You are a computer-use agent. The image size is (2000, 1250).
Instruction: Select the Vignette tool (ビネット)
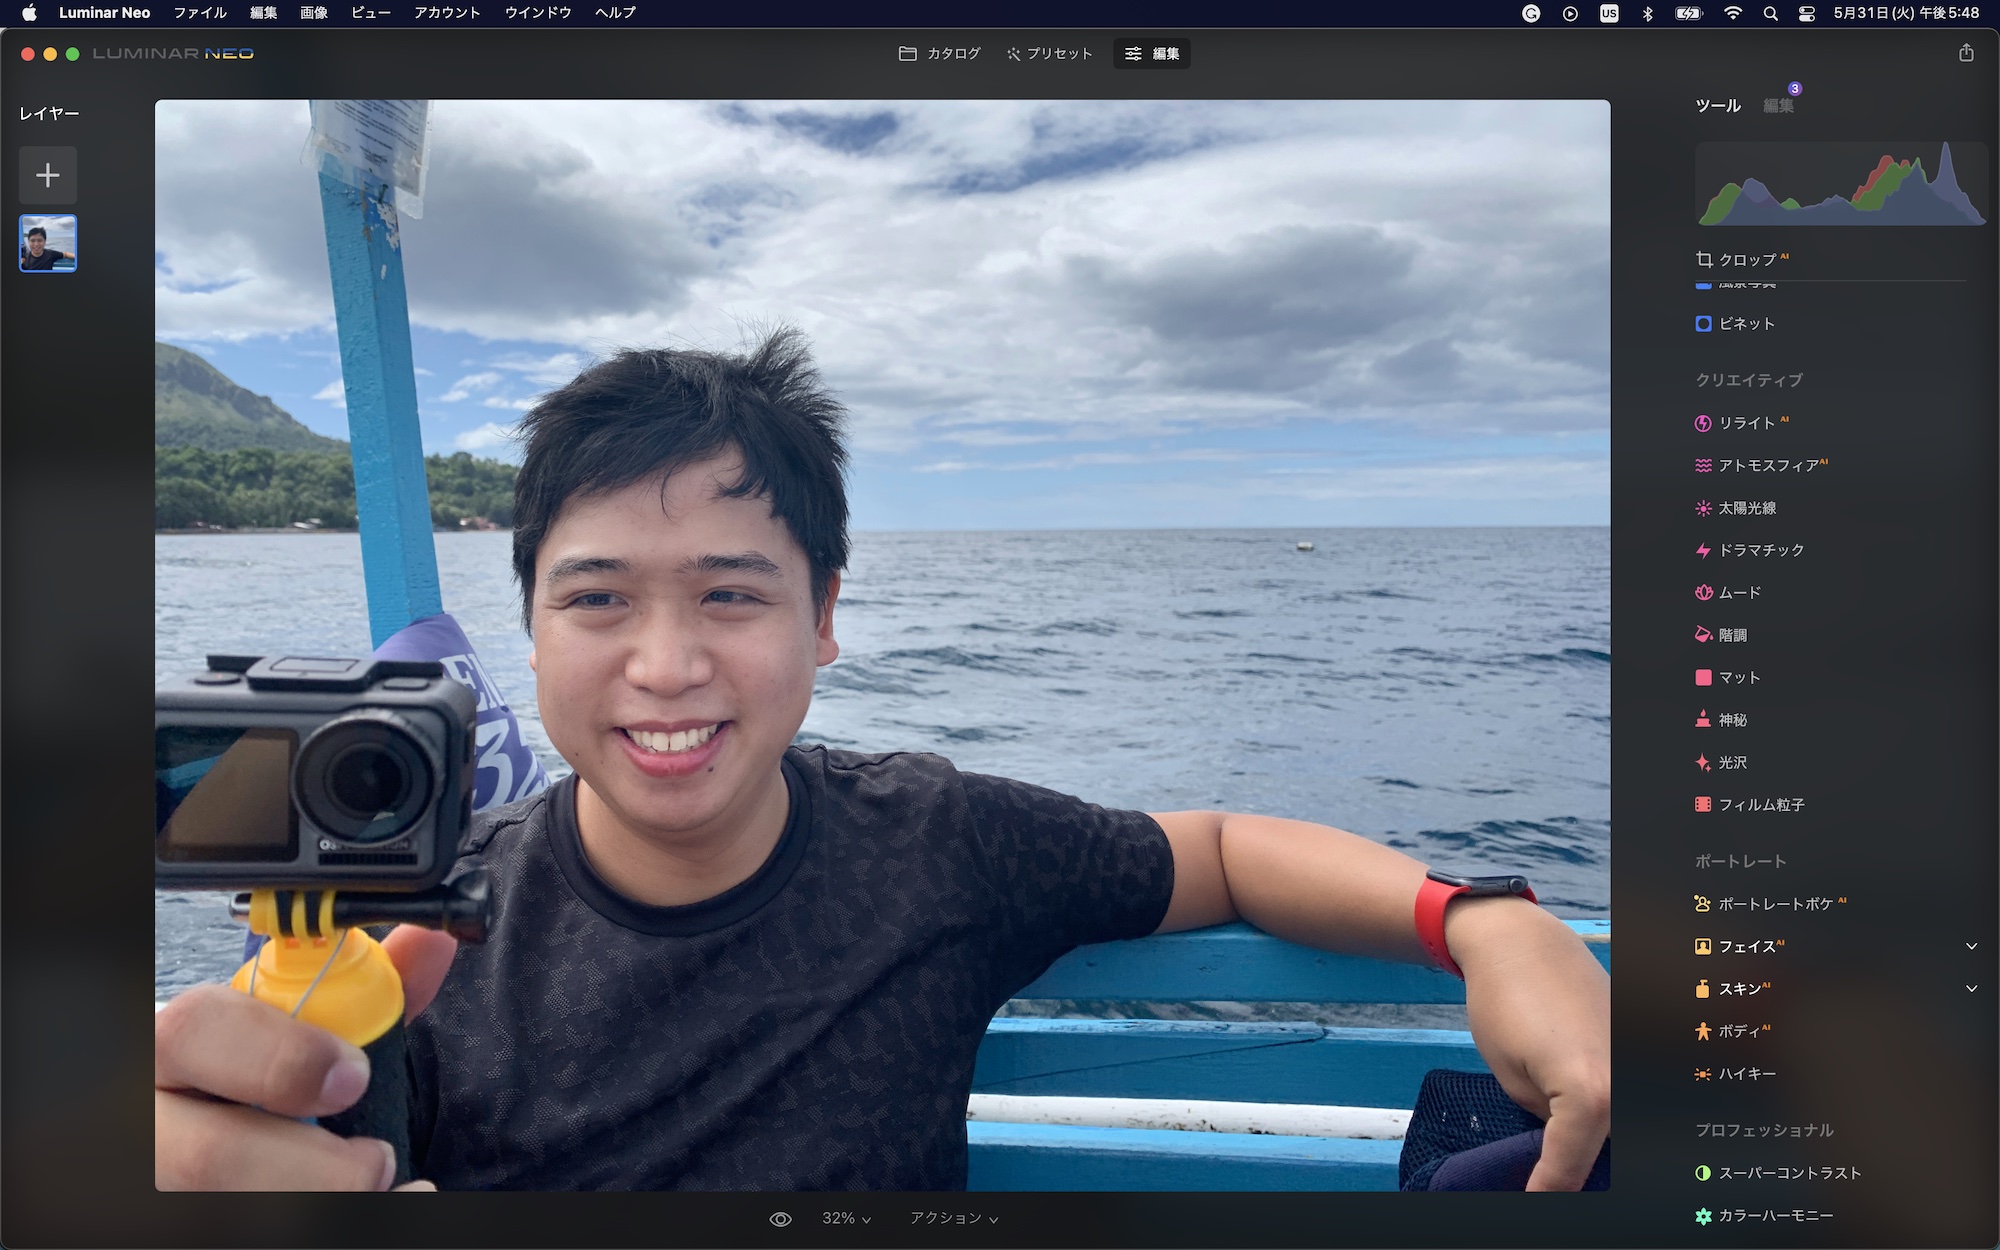1745,324
